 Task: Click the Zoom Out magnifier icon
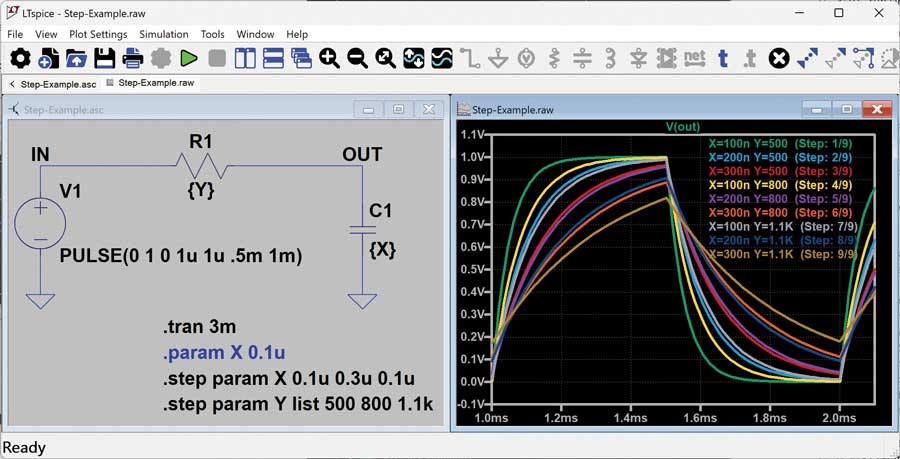[x=357, y=59]
